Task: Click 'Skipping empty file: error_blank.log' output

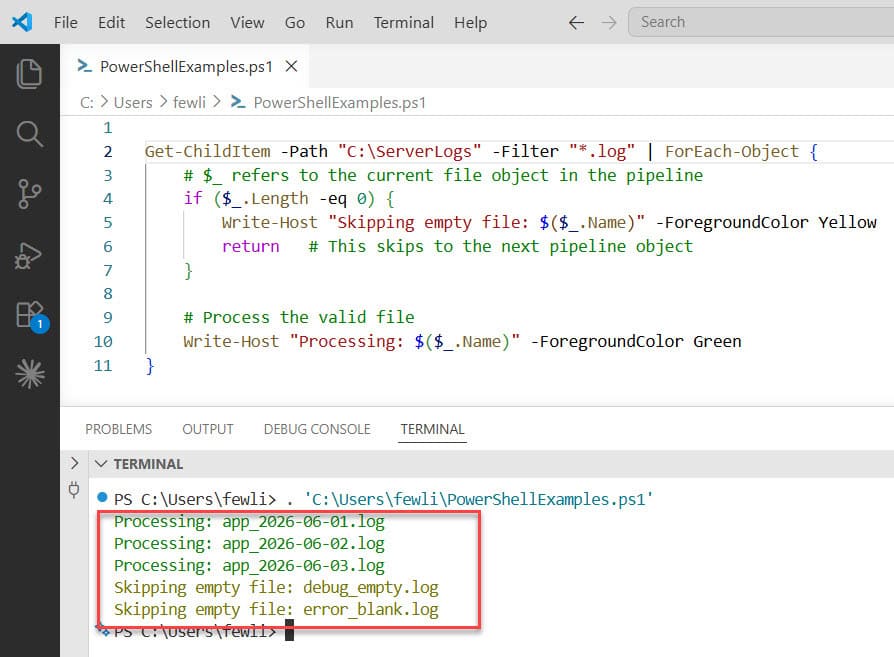Action: pyautogui.click(x=276, y=610)
